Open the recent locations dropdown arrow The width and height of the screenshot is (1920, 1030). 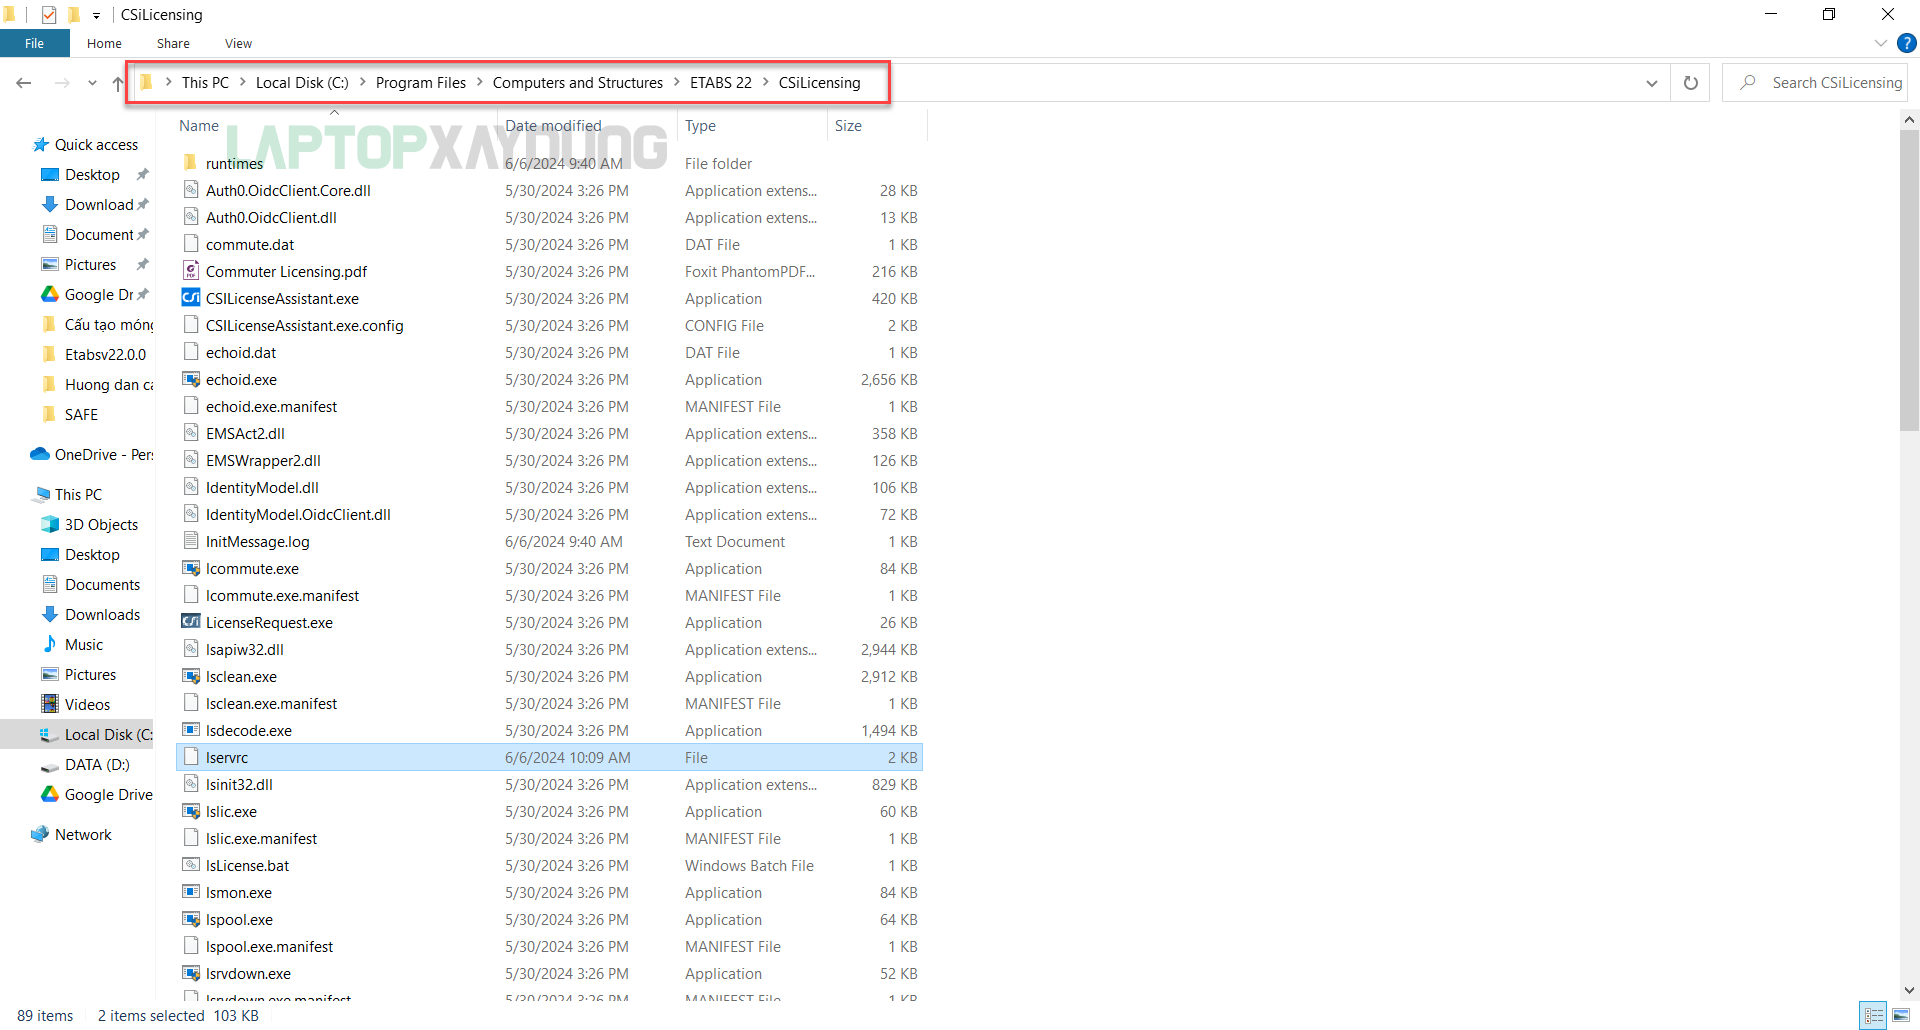point(92,83)
